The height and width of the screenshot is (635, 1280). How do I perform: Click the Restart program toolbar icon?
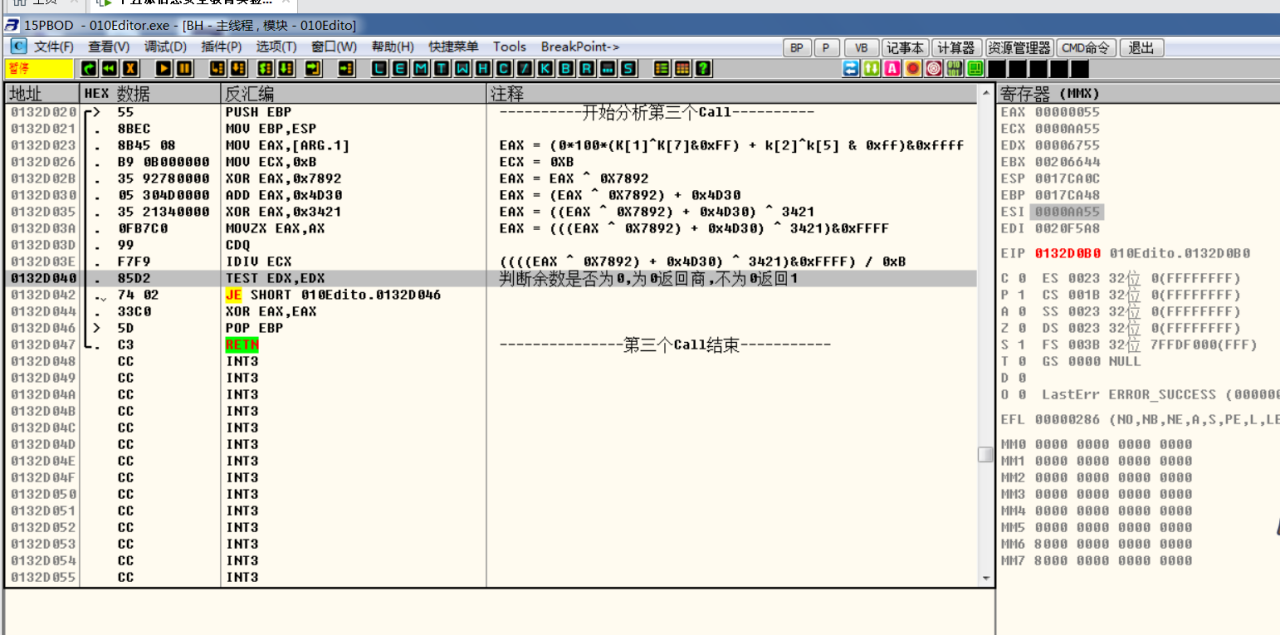pyautogui.click(x=109, y=69)
